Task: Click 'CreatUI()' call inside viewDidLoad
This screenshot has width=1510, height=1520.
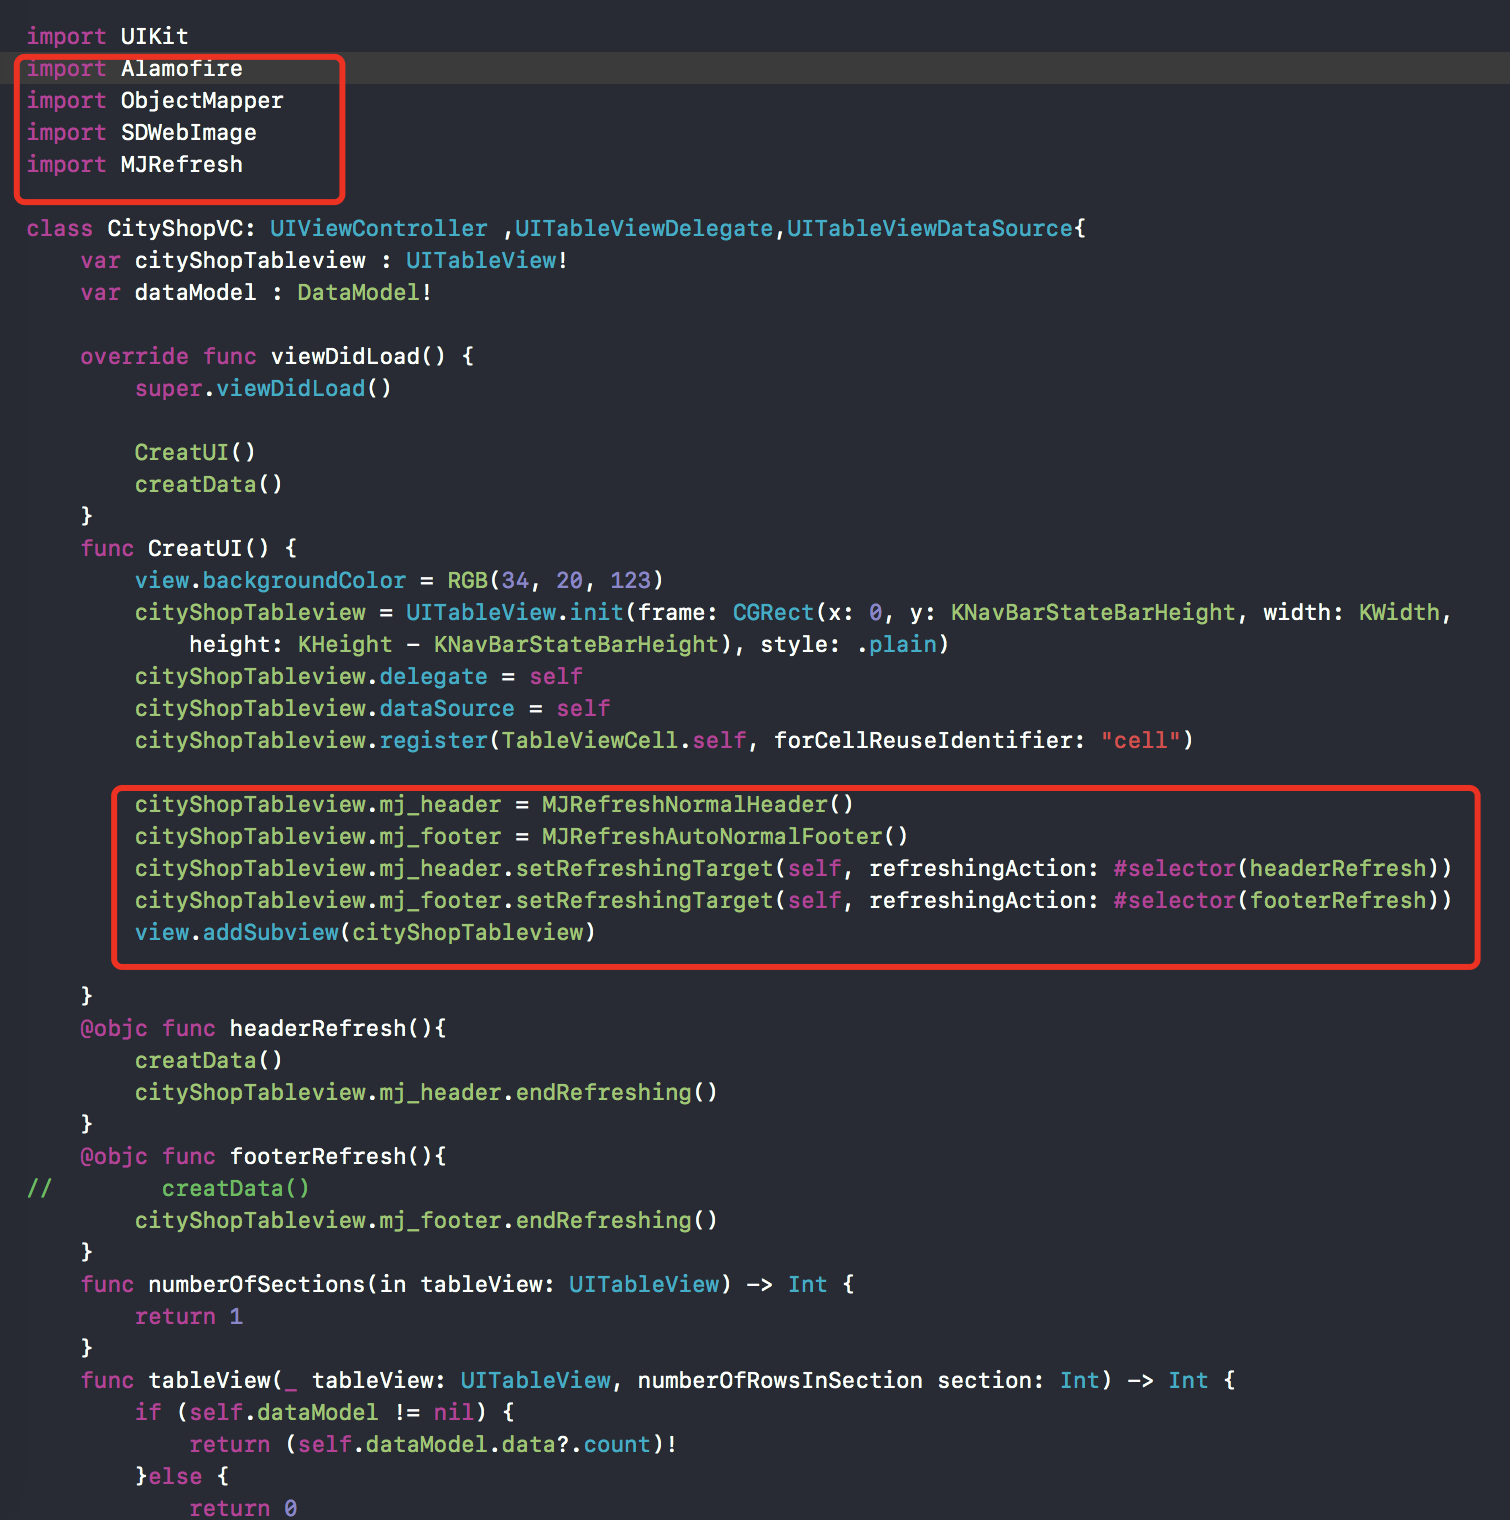Action: (x=195, y=453)
